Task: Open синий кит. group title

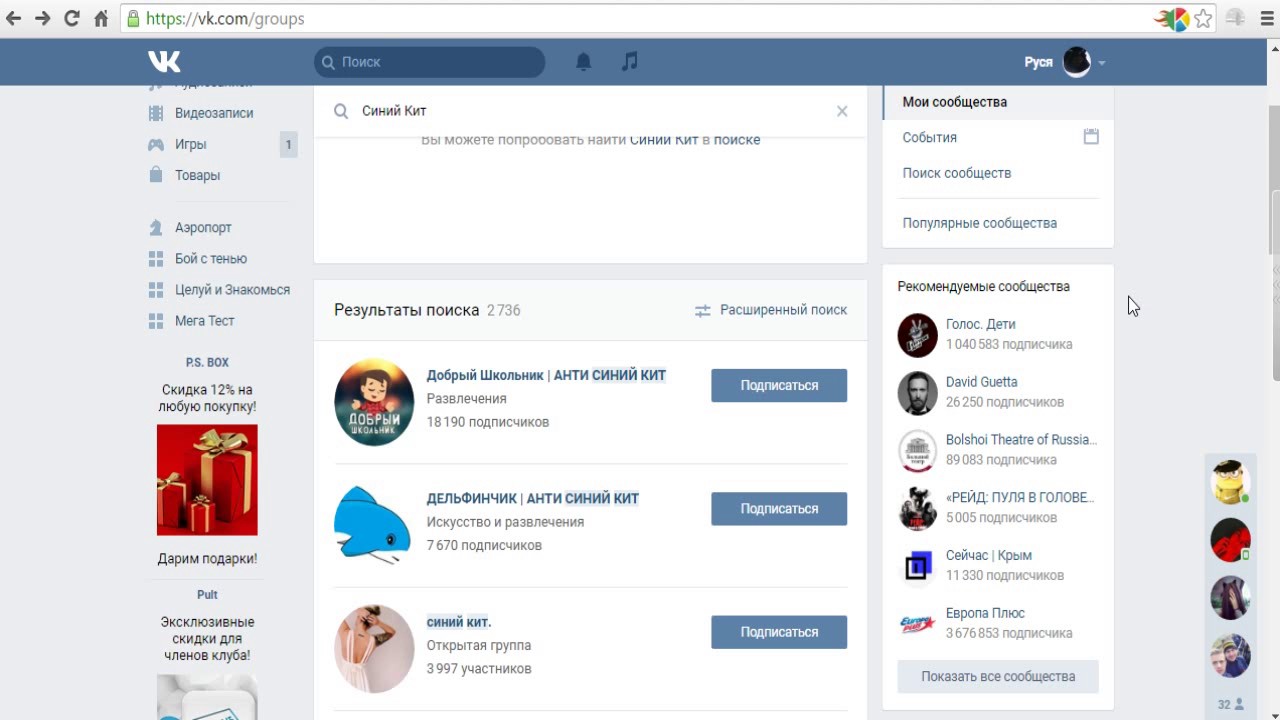Action: point(459,622)
